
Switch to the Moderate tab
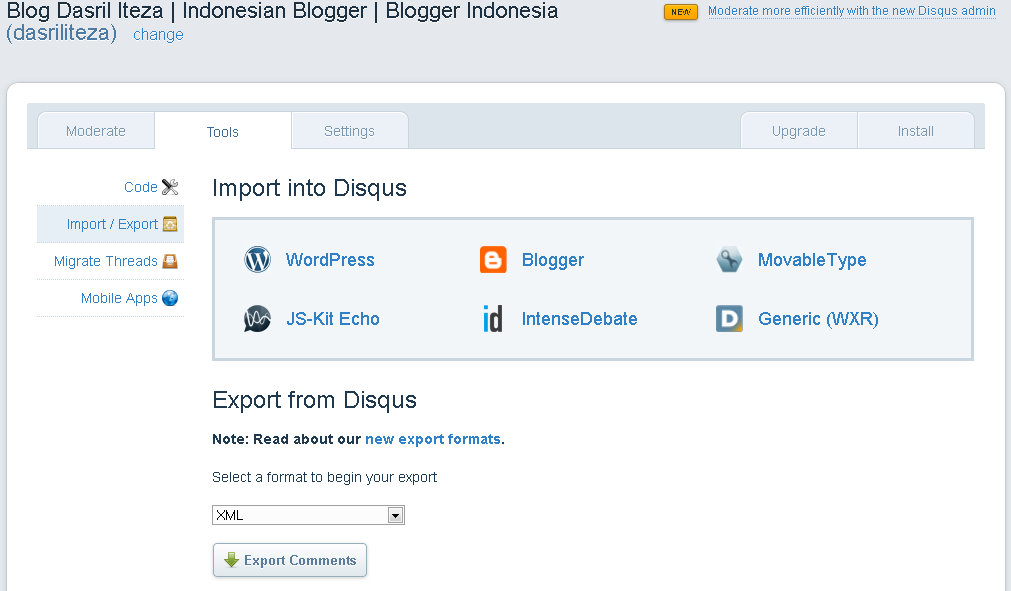(95, 130)
